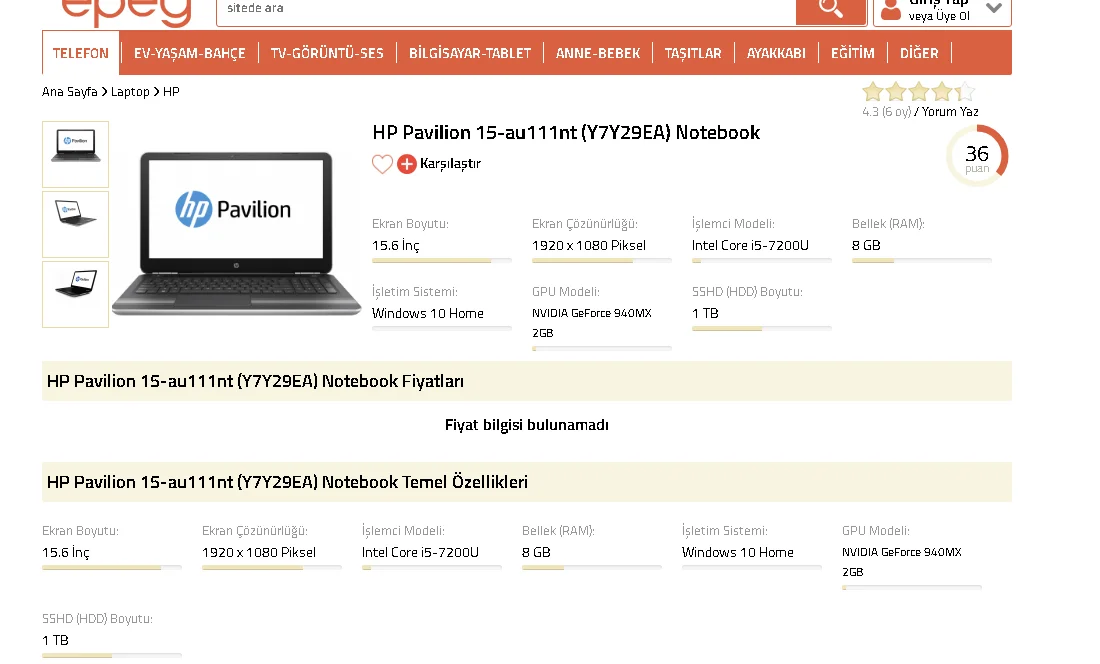Select third dark laptop thumbnail
Screen dimensions: 1100x664
[x=76, y=294]
